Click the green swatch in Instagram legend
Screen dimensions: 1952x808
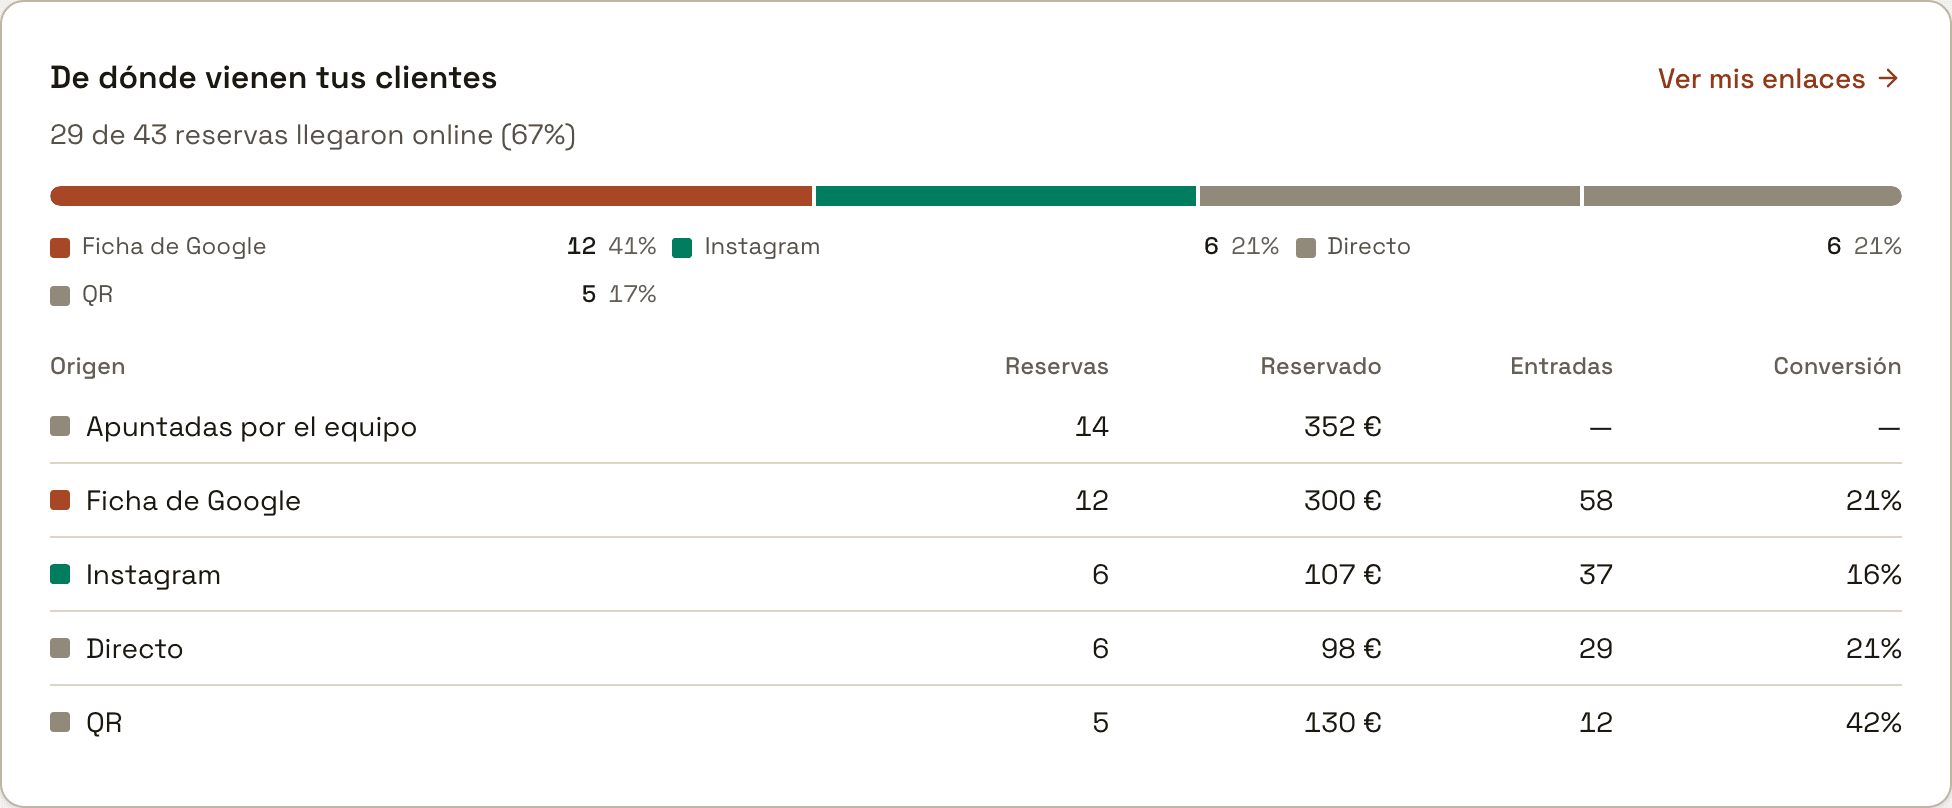point(682,248)
